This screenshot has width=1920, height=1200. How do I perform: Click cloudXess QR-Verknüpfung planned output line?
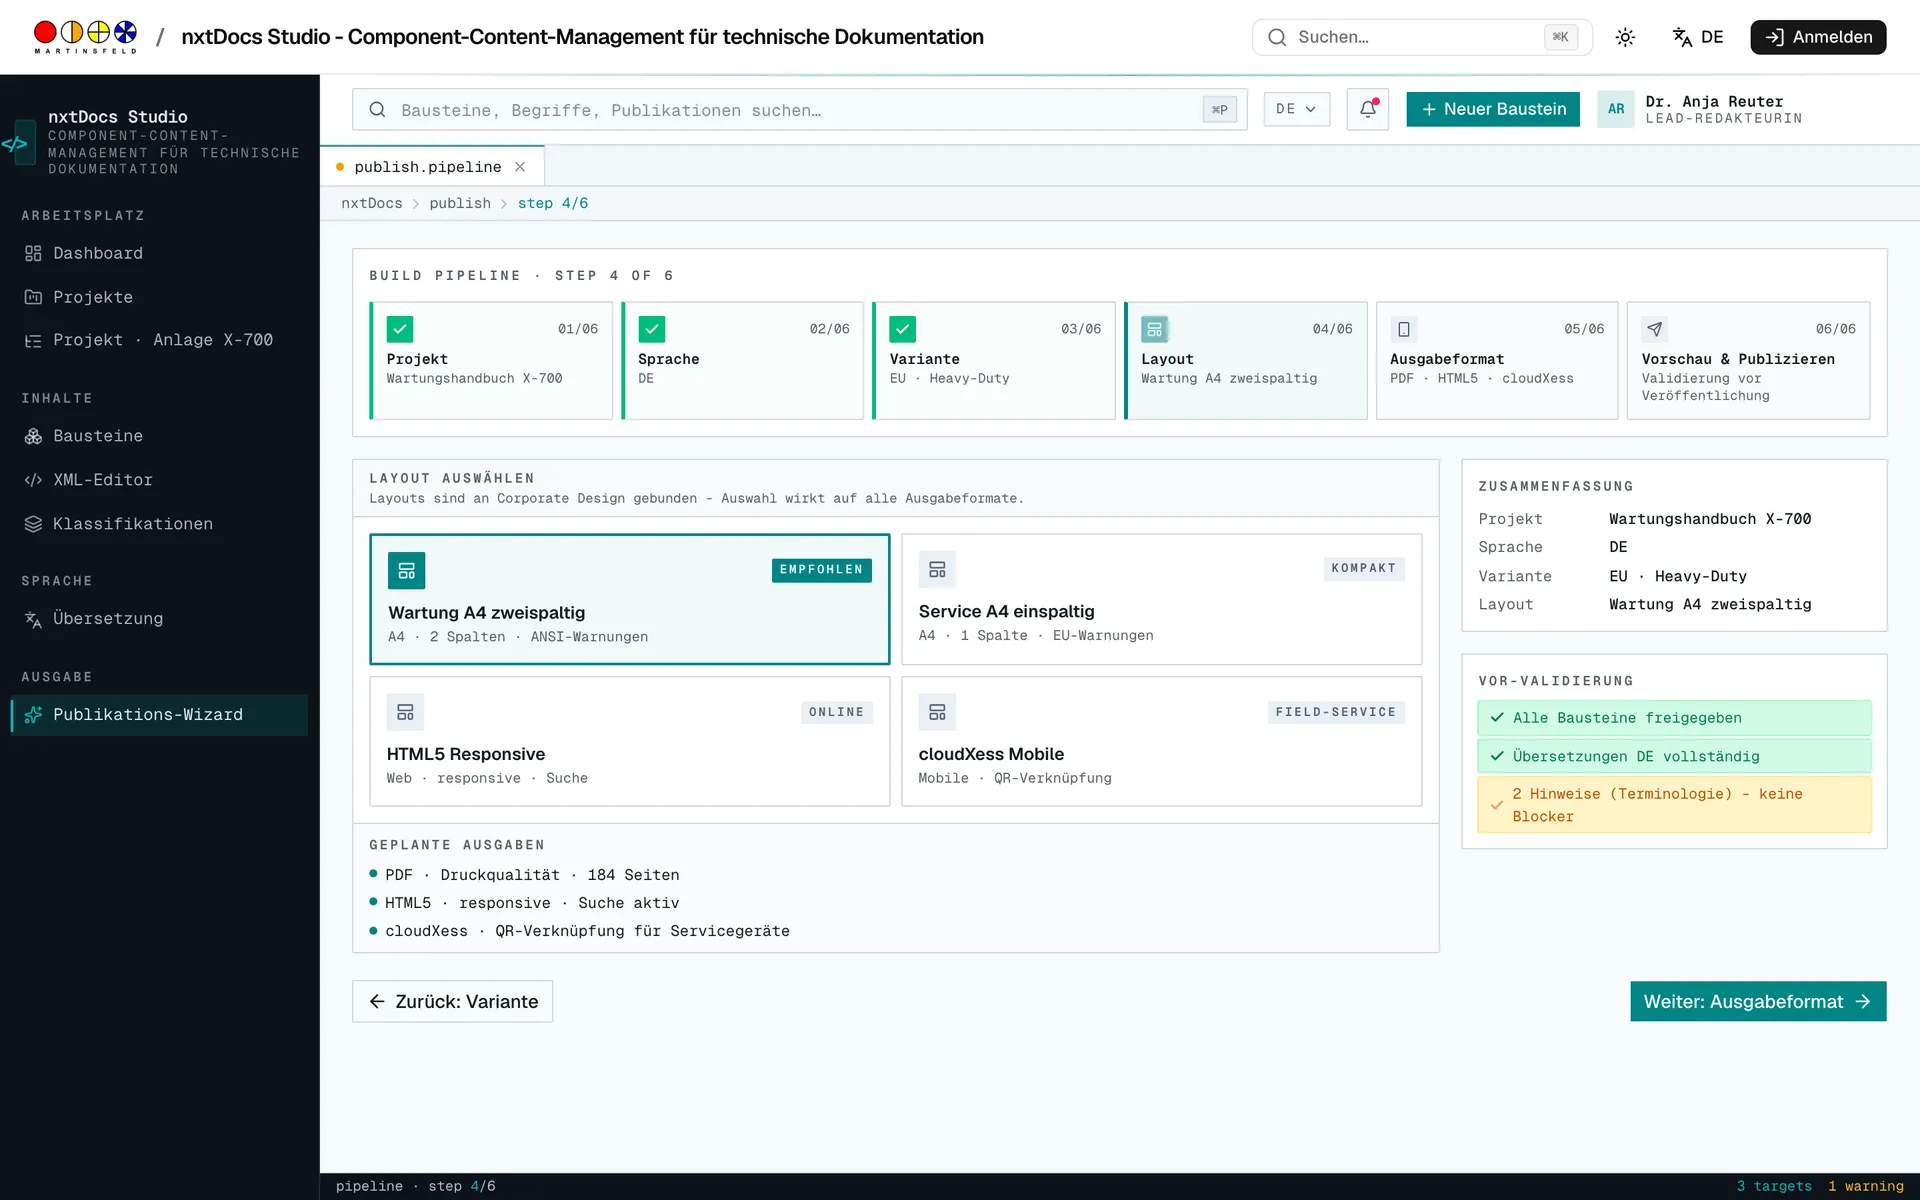pyautogui.click(x=579, y=931)
